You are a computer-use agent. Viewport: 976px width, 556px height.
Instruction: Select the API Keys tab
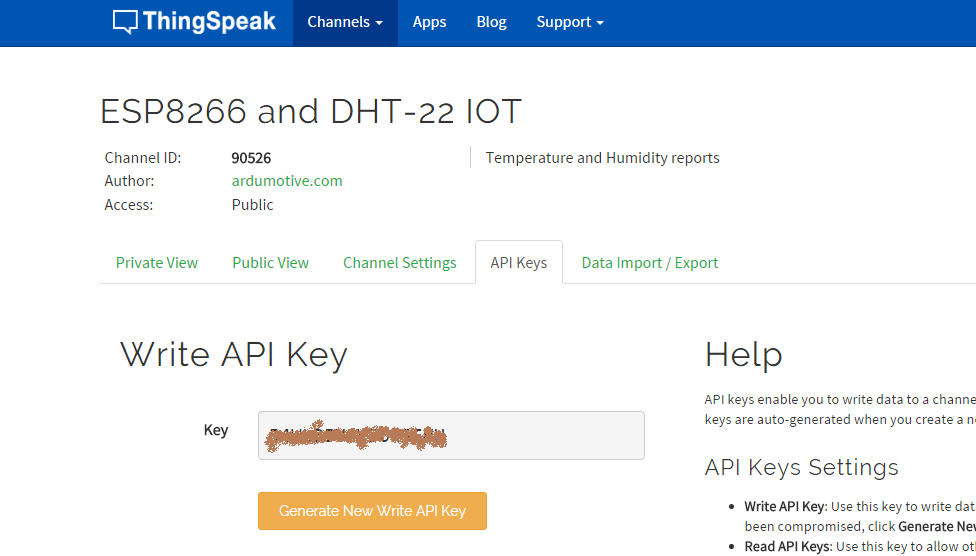pyautogui.click(x=518, y=263)
